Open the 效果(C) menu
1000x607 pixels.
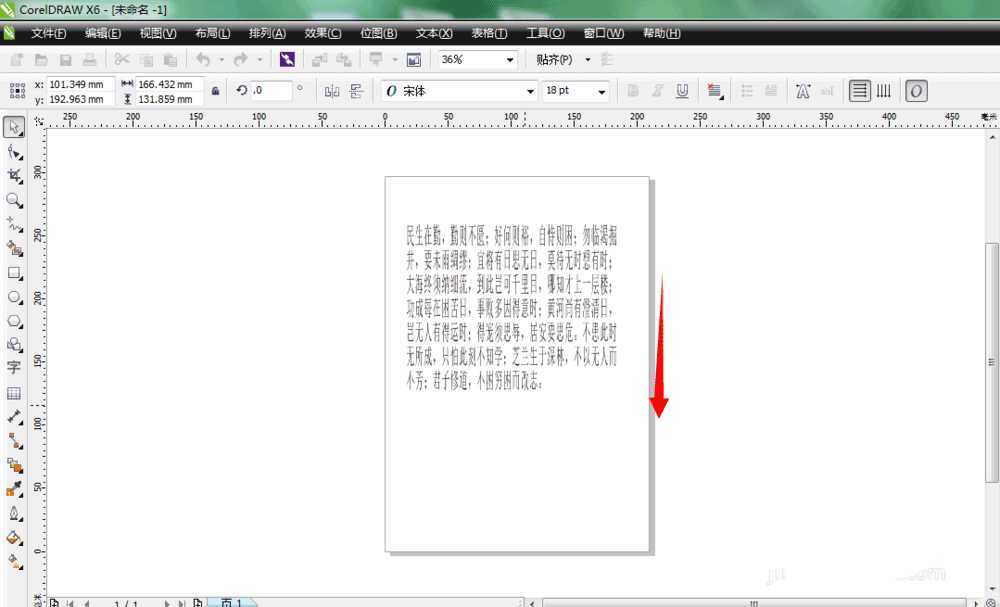point(322,33)
